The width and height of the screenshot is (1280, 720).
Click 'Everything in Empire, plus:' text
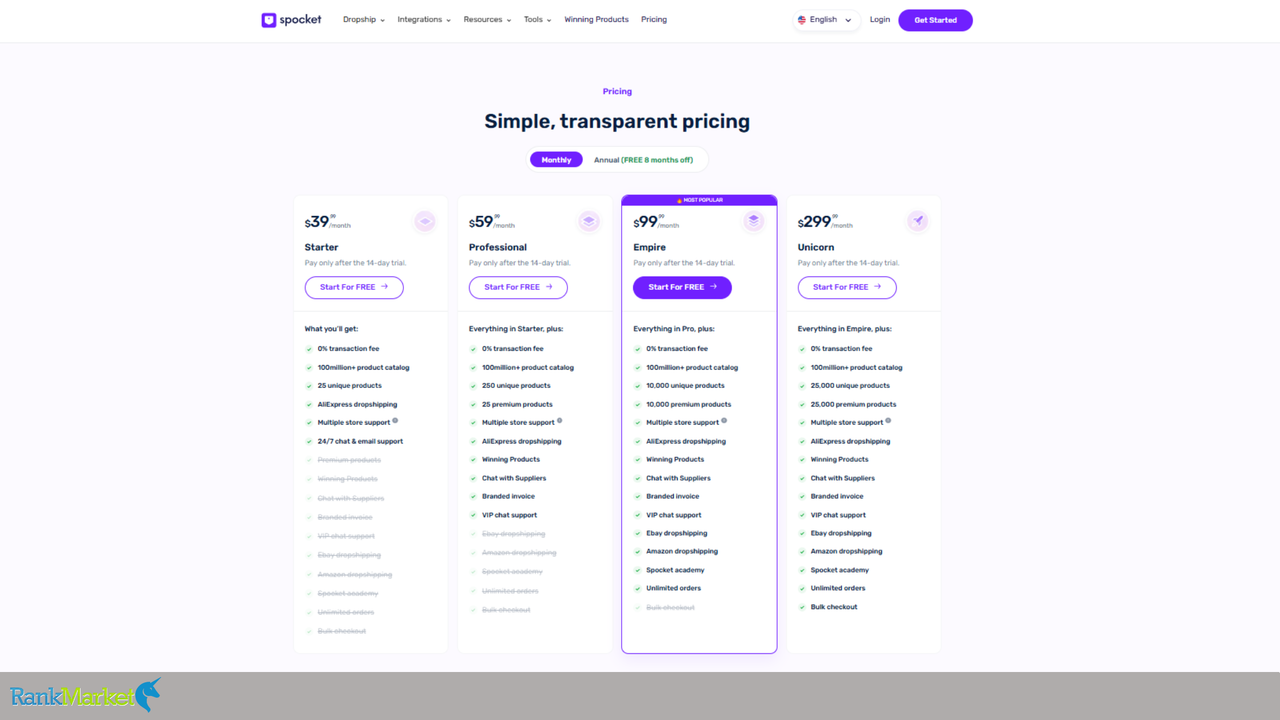[x=844, y=329]
